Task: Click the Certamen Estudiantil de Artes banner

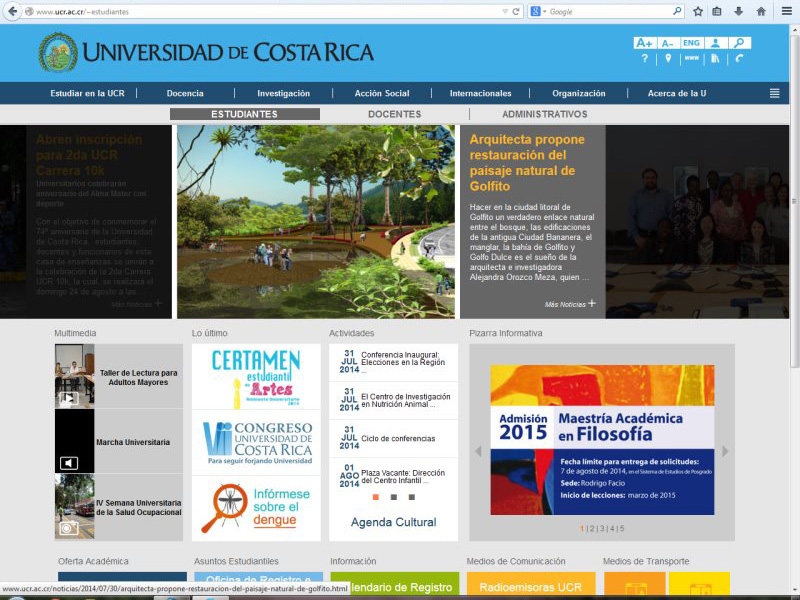Action: 256,377
